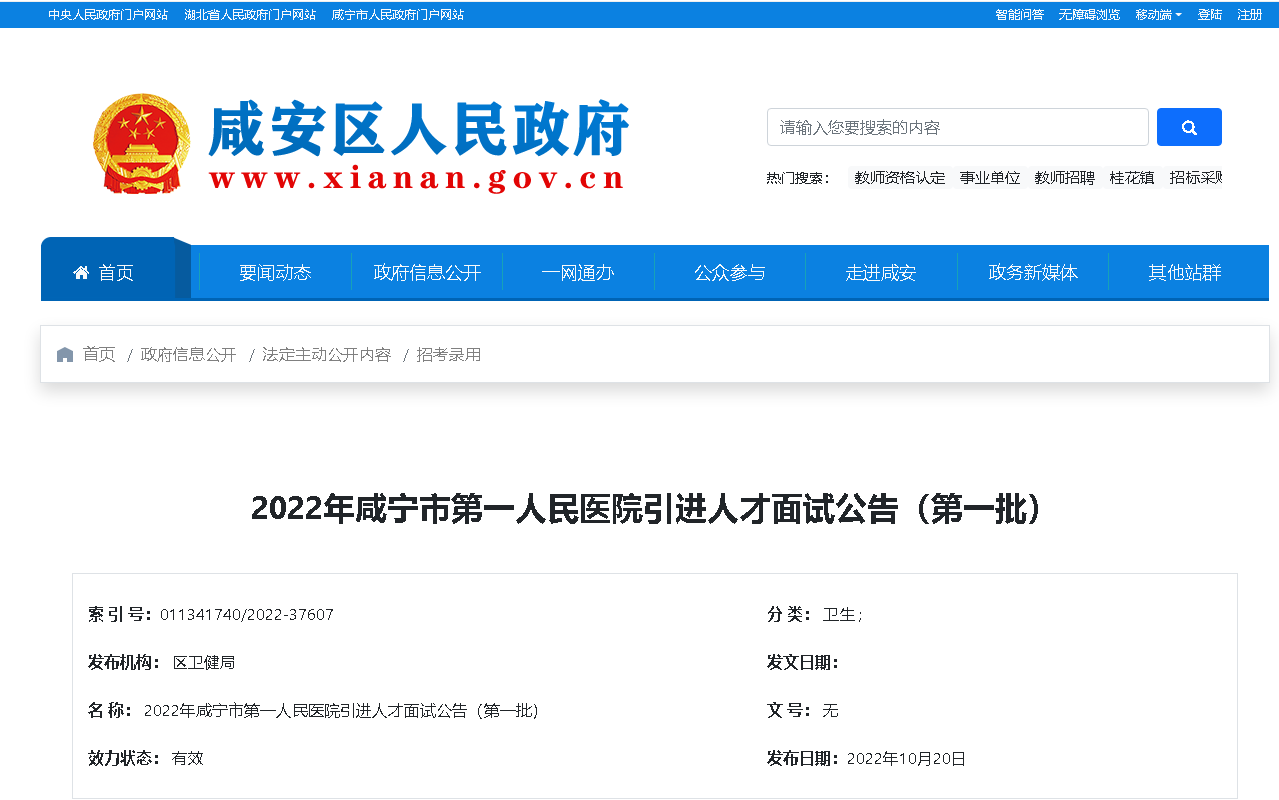The width and height of the screenshot is (1279, 800).
Task: Open the 移动端 dropdown in the top bar
Action: [x=1158, y=15]
